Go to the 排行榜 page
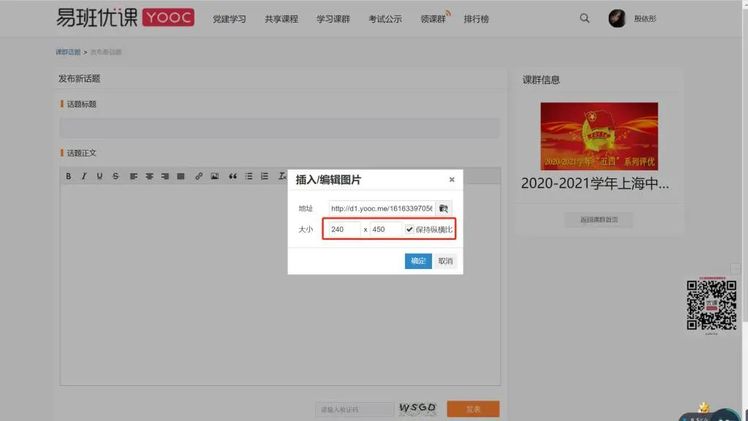748x421 pixels. tap(476, 19)
